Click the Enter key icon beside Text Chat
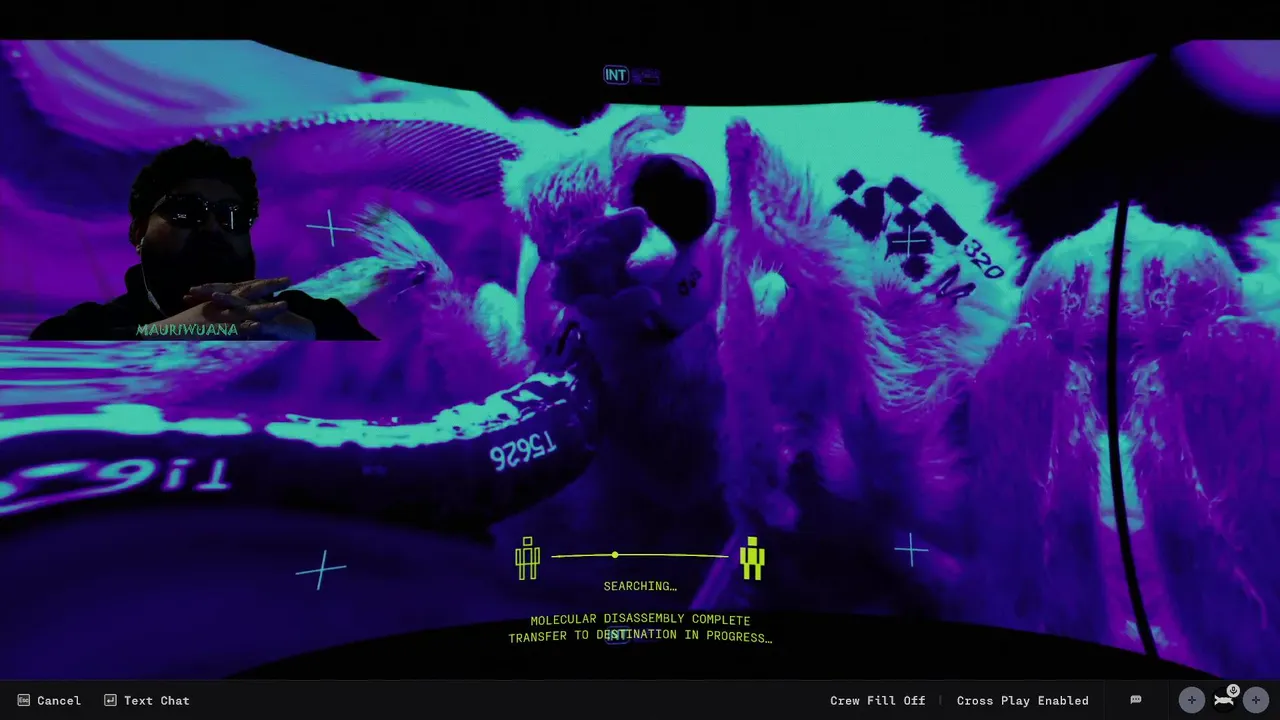1280x720 pixels. pyautogui.click(x=110, y=701)
